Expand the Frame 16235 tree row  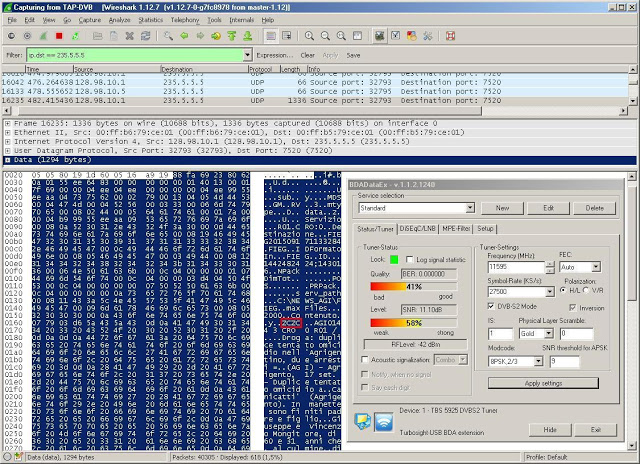[7, 123]
